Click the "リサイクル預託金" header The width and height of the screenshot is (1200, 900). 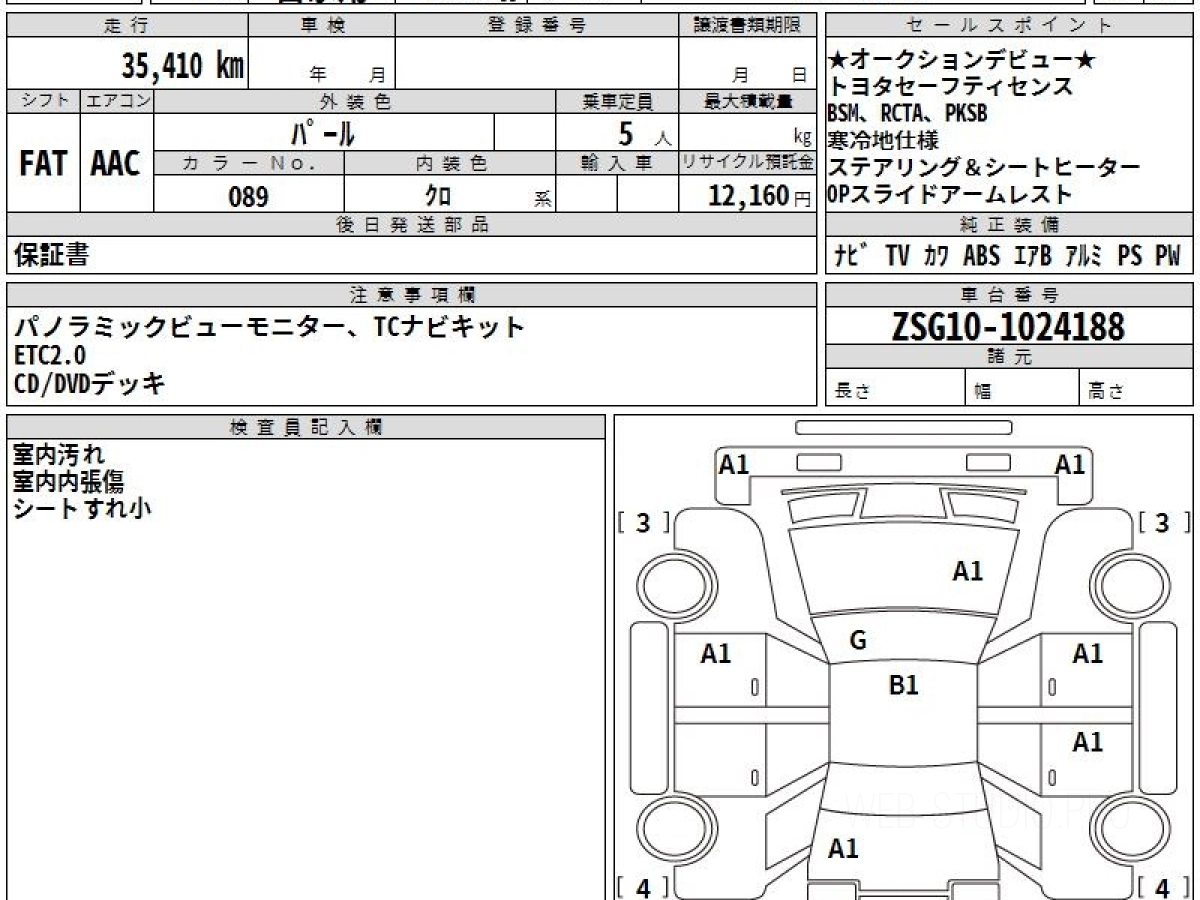coord(748,163)
